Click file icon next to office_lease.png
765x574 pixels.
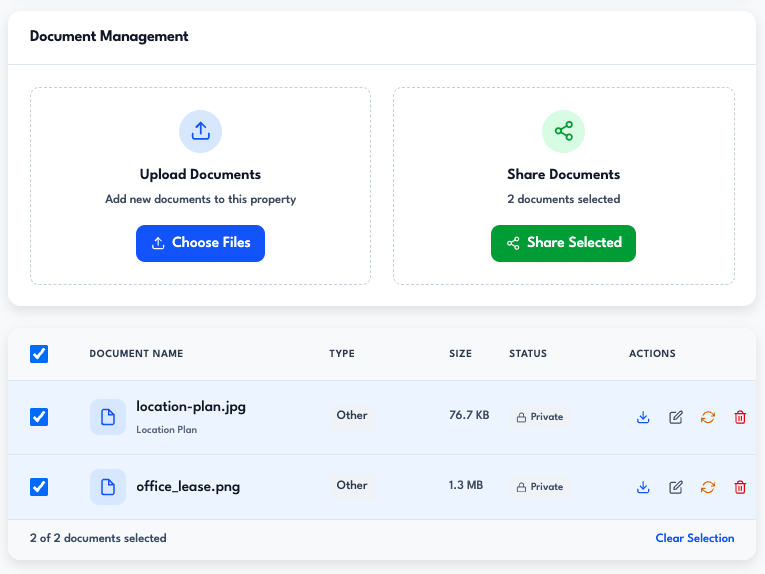[108, 487]
